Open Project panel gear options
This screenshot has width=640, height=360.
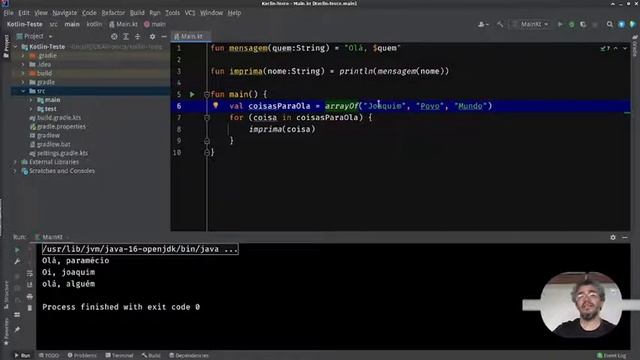click(x=152, y=37)
